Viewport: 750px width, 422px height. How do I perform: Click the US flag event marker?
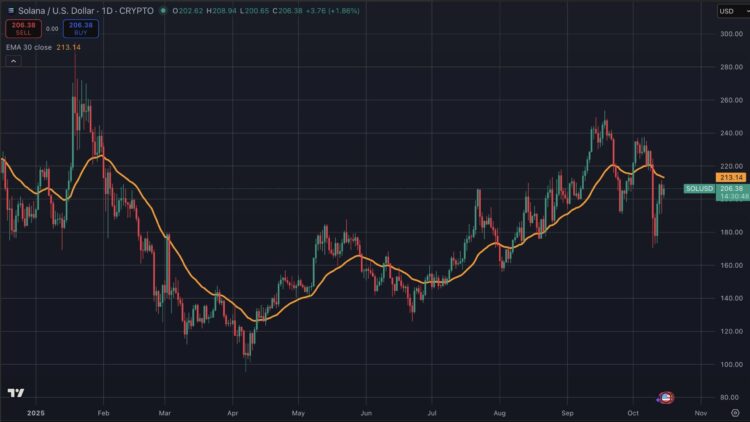(x=667, y=397)
